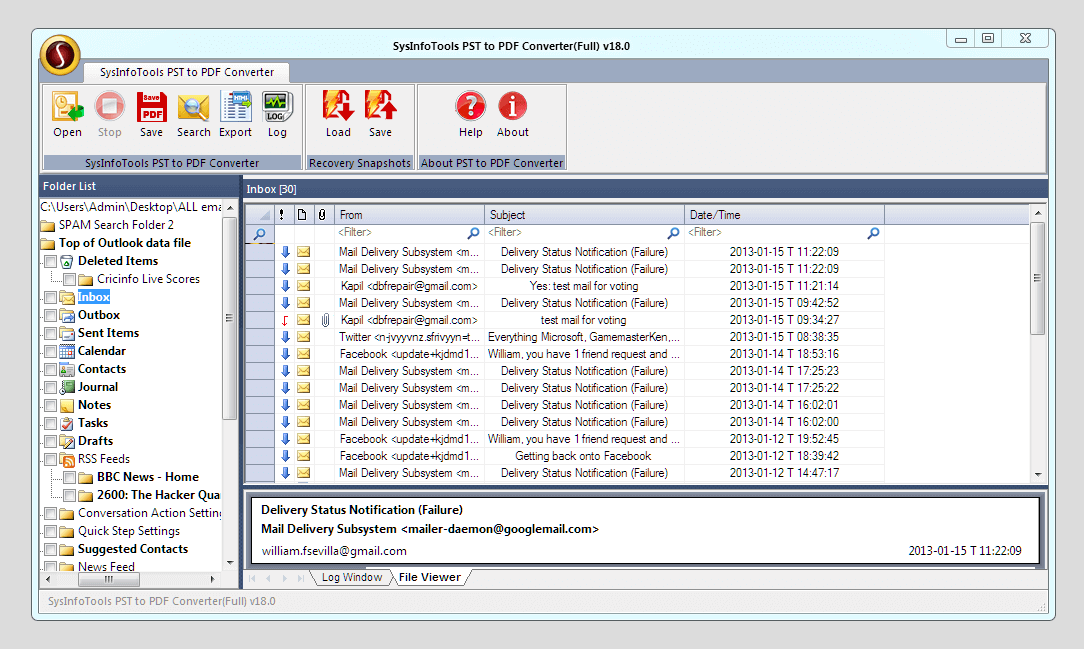1084x649 pixels.
Task: Click the From filter magnifier icon
Action: point(474,233)
